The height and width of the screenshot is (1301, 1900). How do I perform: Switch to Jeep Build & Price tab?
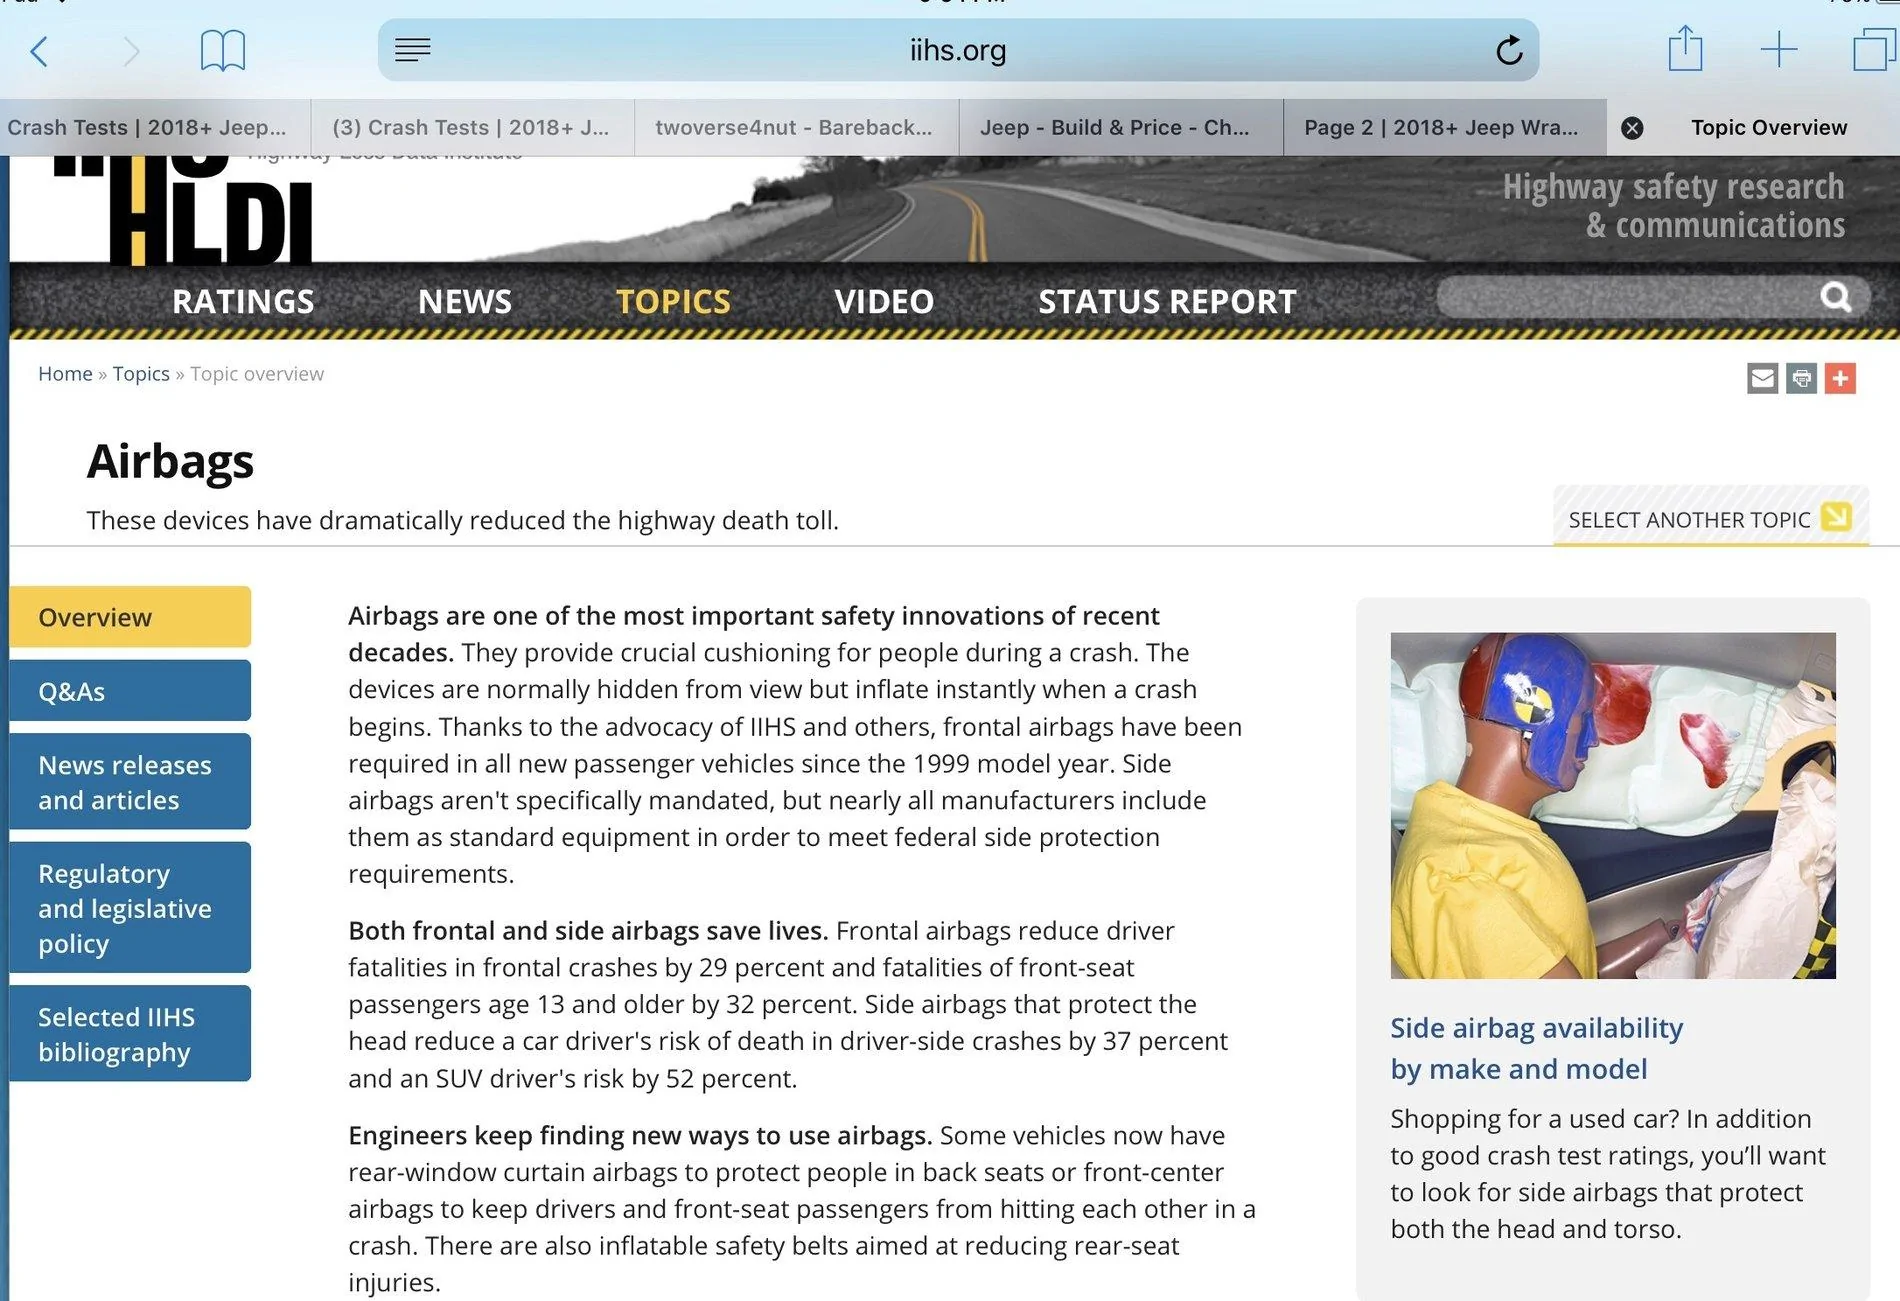1120,128
